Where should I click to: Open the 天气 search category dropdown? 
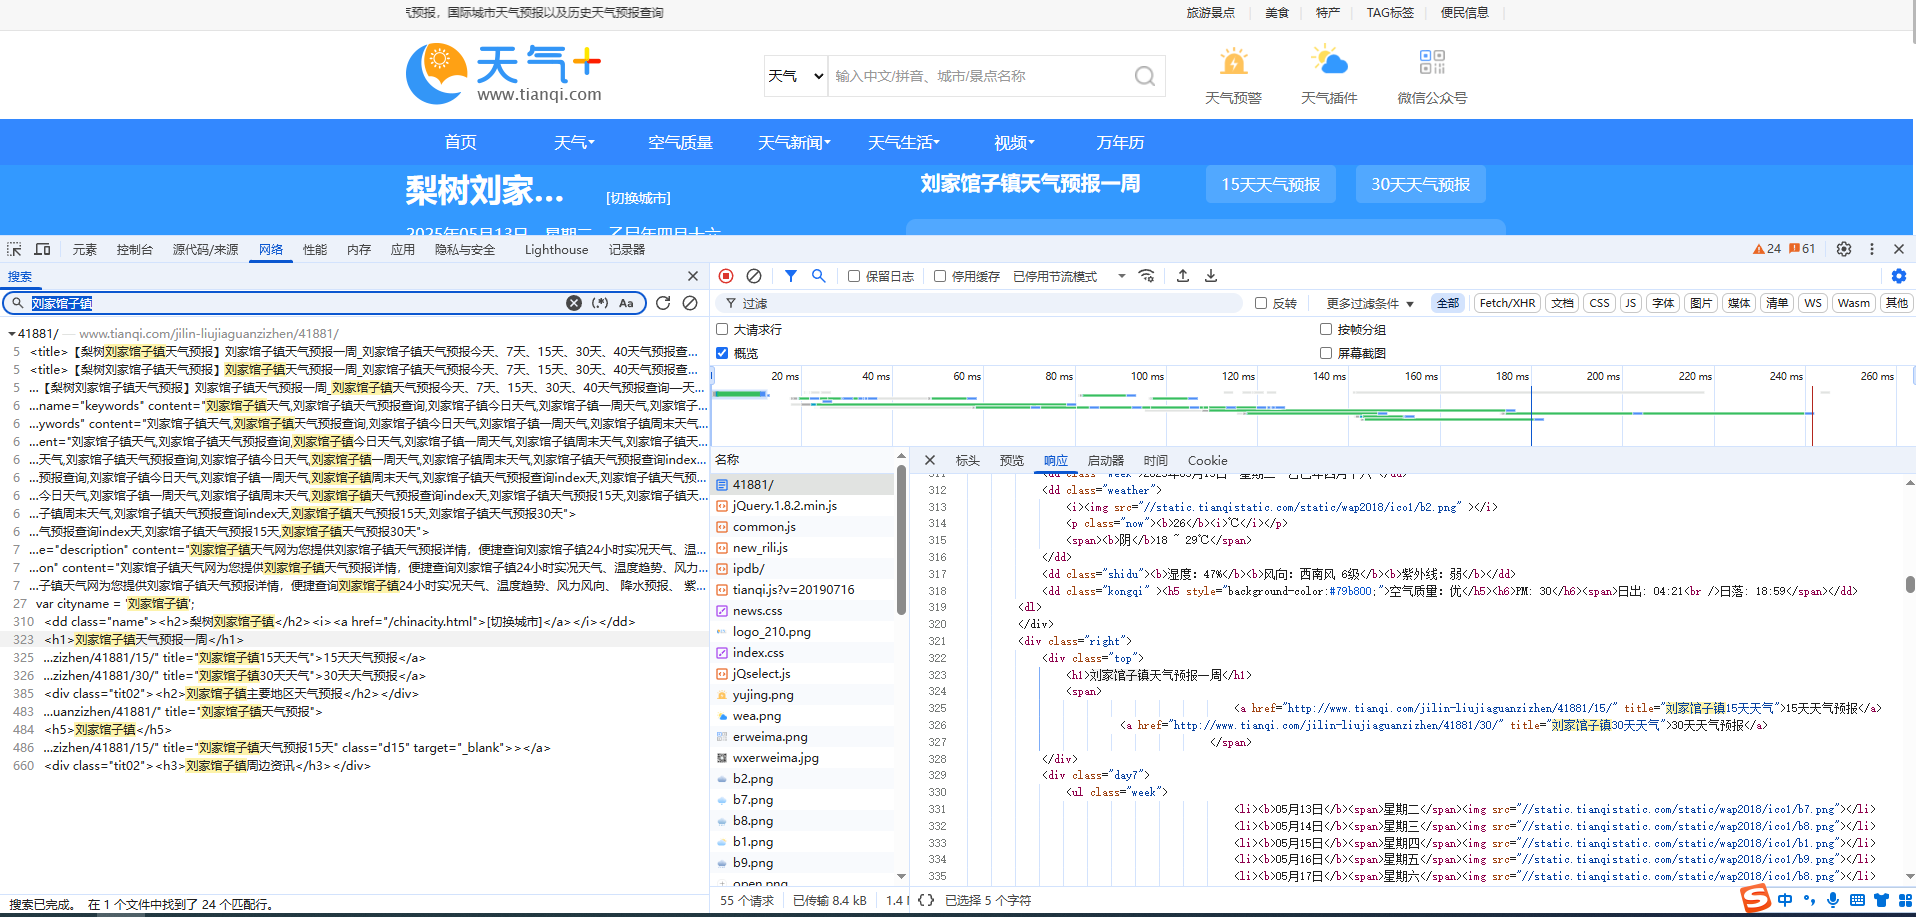coord(796,76)
